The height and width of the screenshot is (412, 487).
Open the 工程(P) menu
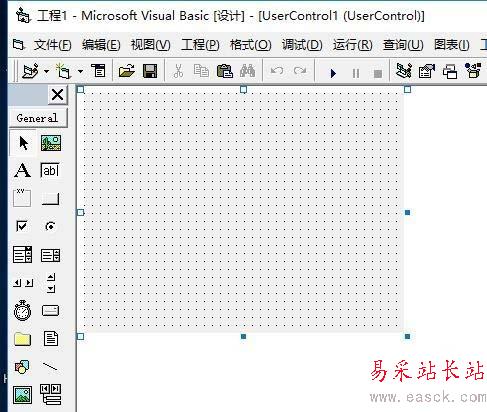[x=200, y=45]
